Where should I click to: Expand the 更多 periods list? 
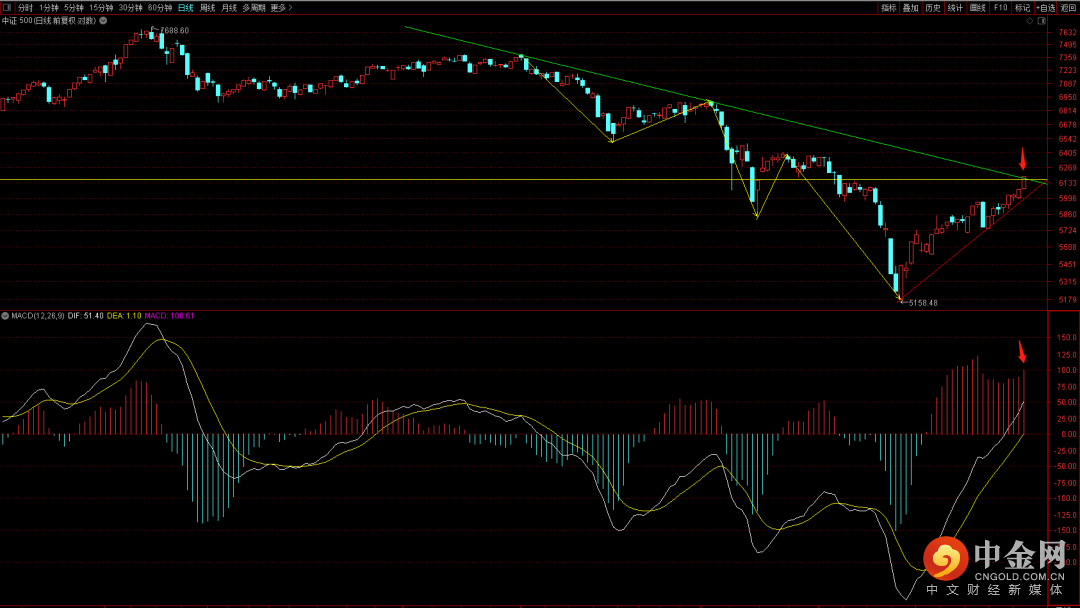tap(281, 7)
